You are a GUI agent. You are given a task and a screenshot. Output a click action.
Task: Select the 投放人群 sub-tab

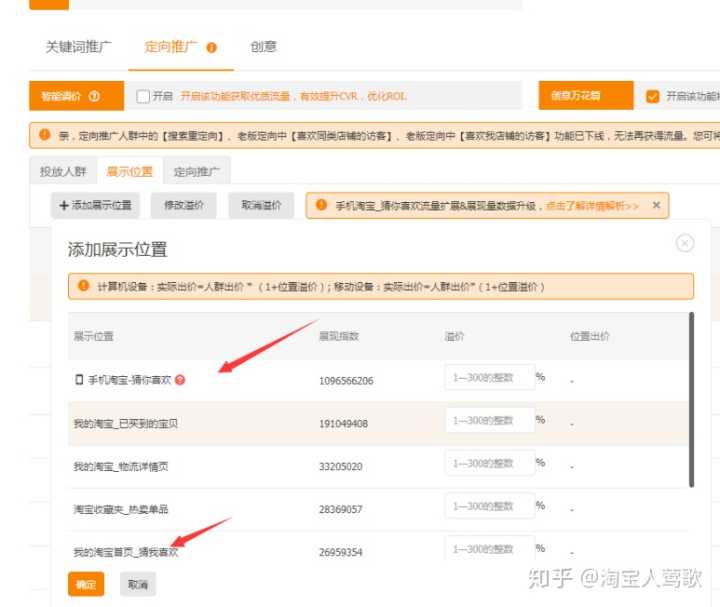coord(63,171)
